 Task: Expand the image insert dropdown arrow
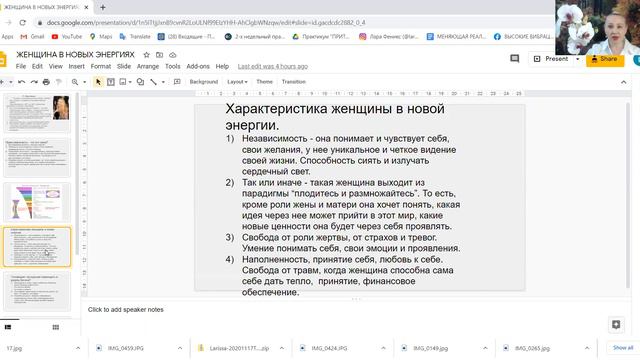(x=130, y=82)
